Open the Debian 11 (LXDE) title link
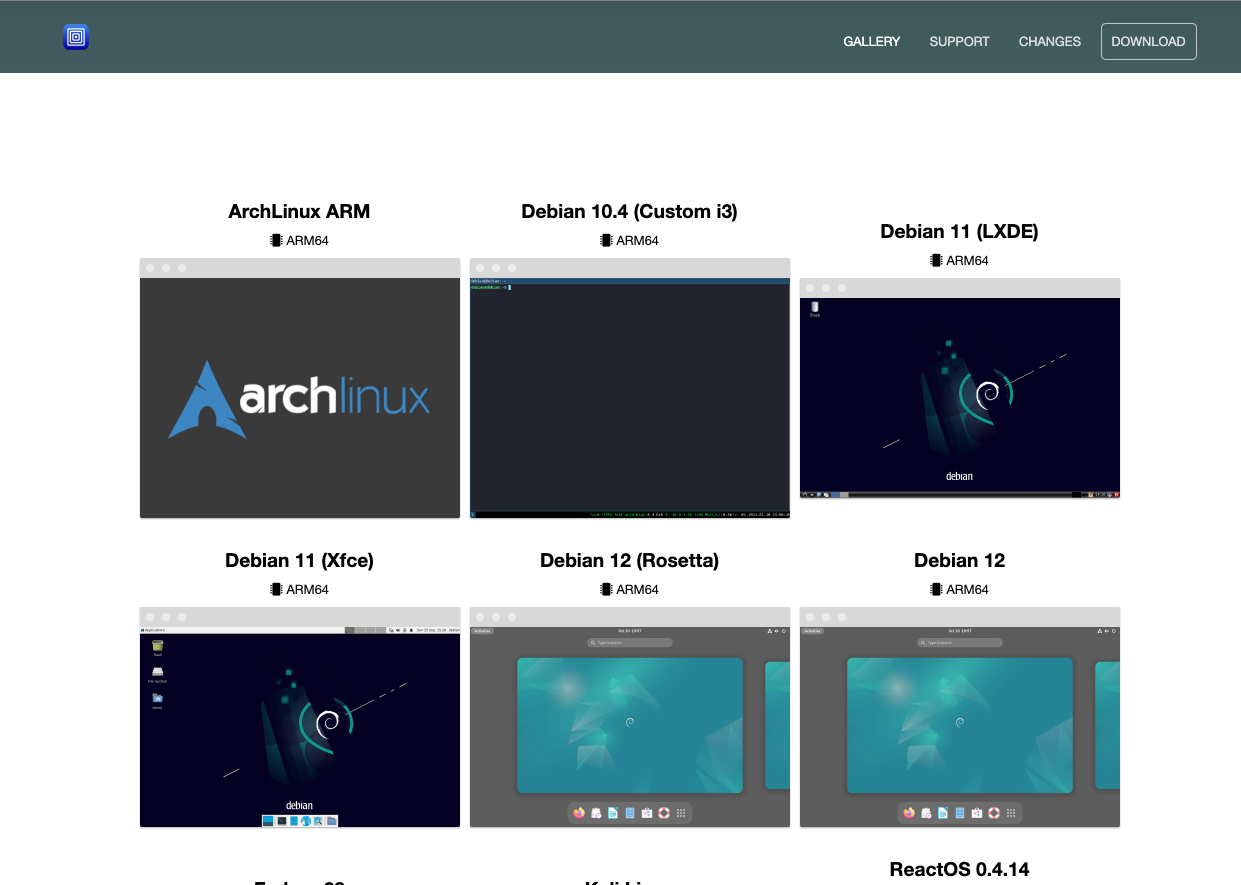Image resolution: width=1241 pixels, height=885 pixels. pyautogui.click(x=959, y=231)
